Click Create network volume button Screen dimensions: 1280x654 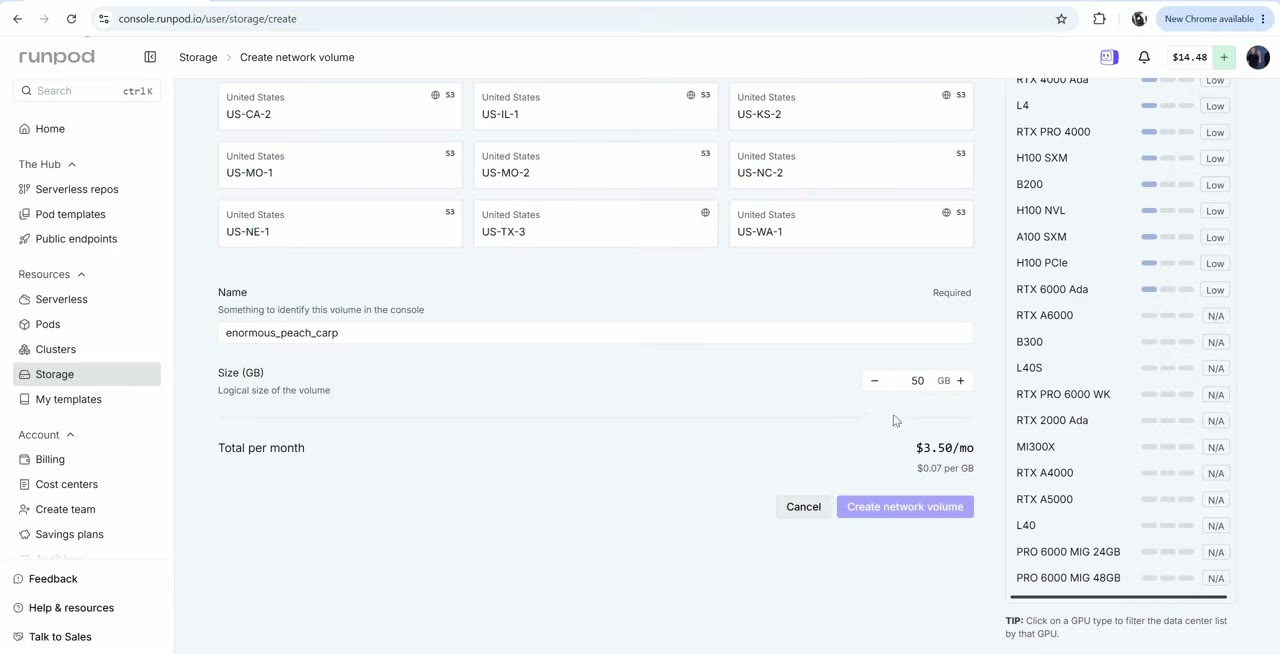[x=905, y=507]
